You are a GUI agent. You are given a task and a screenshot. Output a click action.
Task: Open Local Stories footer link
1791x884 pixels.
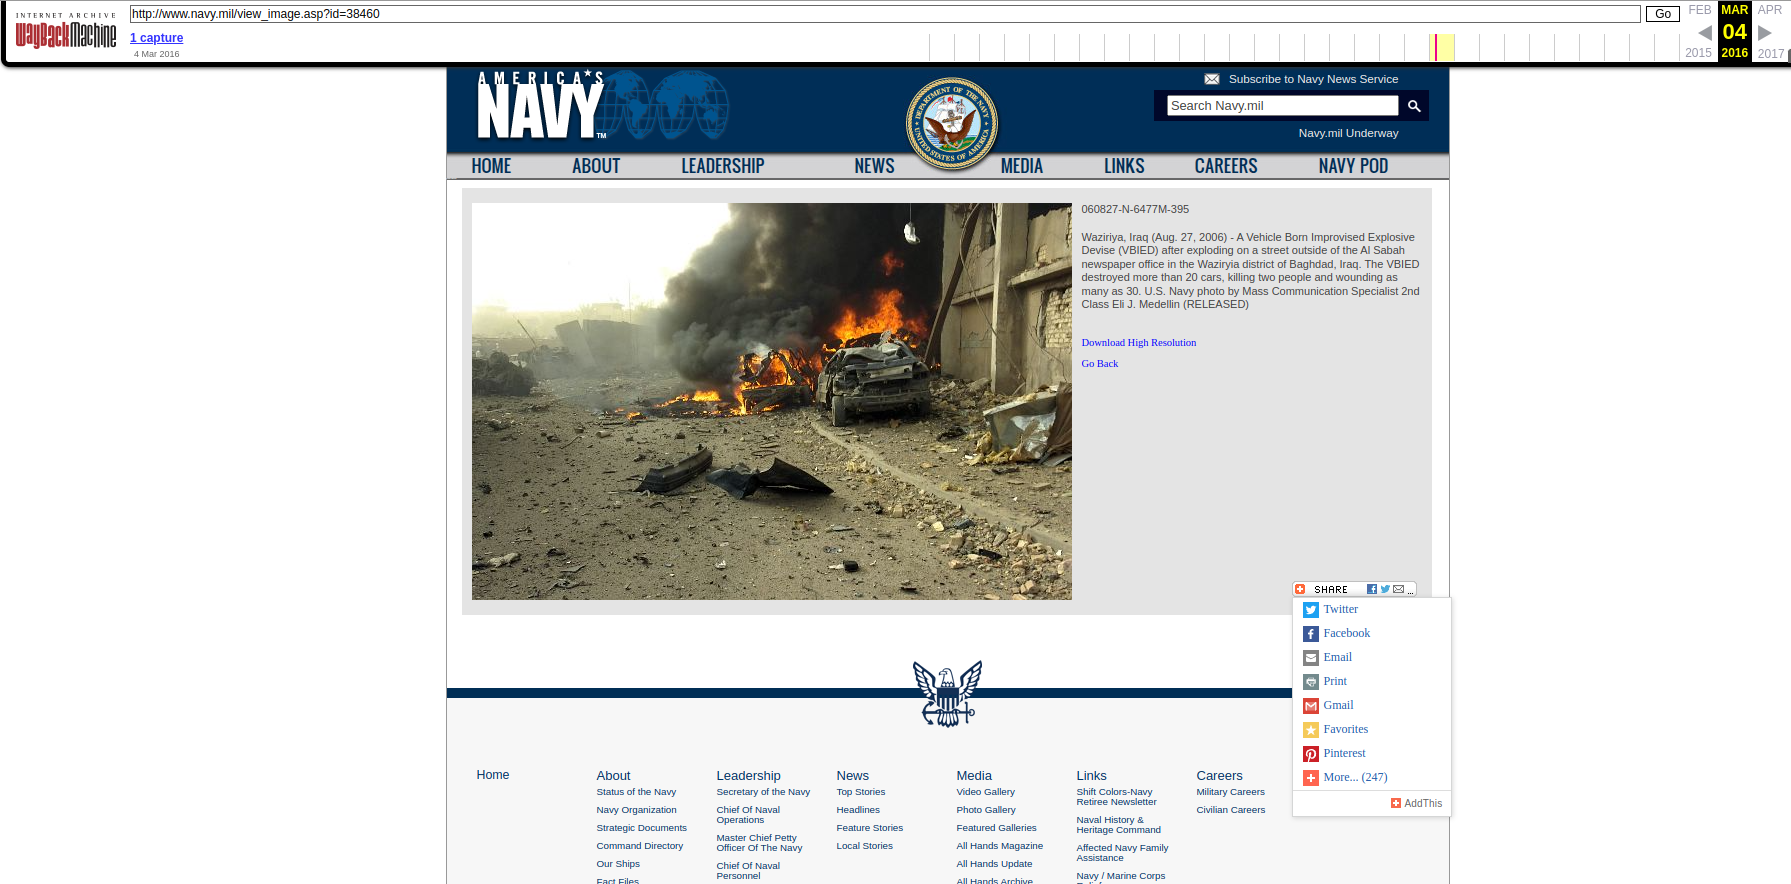pyautogui.click(x=864, y=846)
